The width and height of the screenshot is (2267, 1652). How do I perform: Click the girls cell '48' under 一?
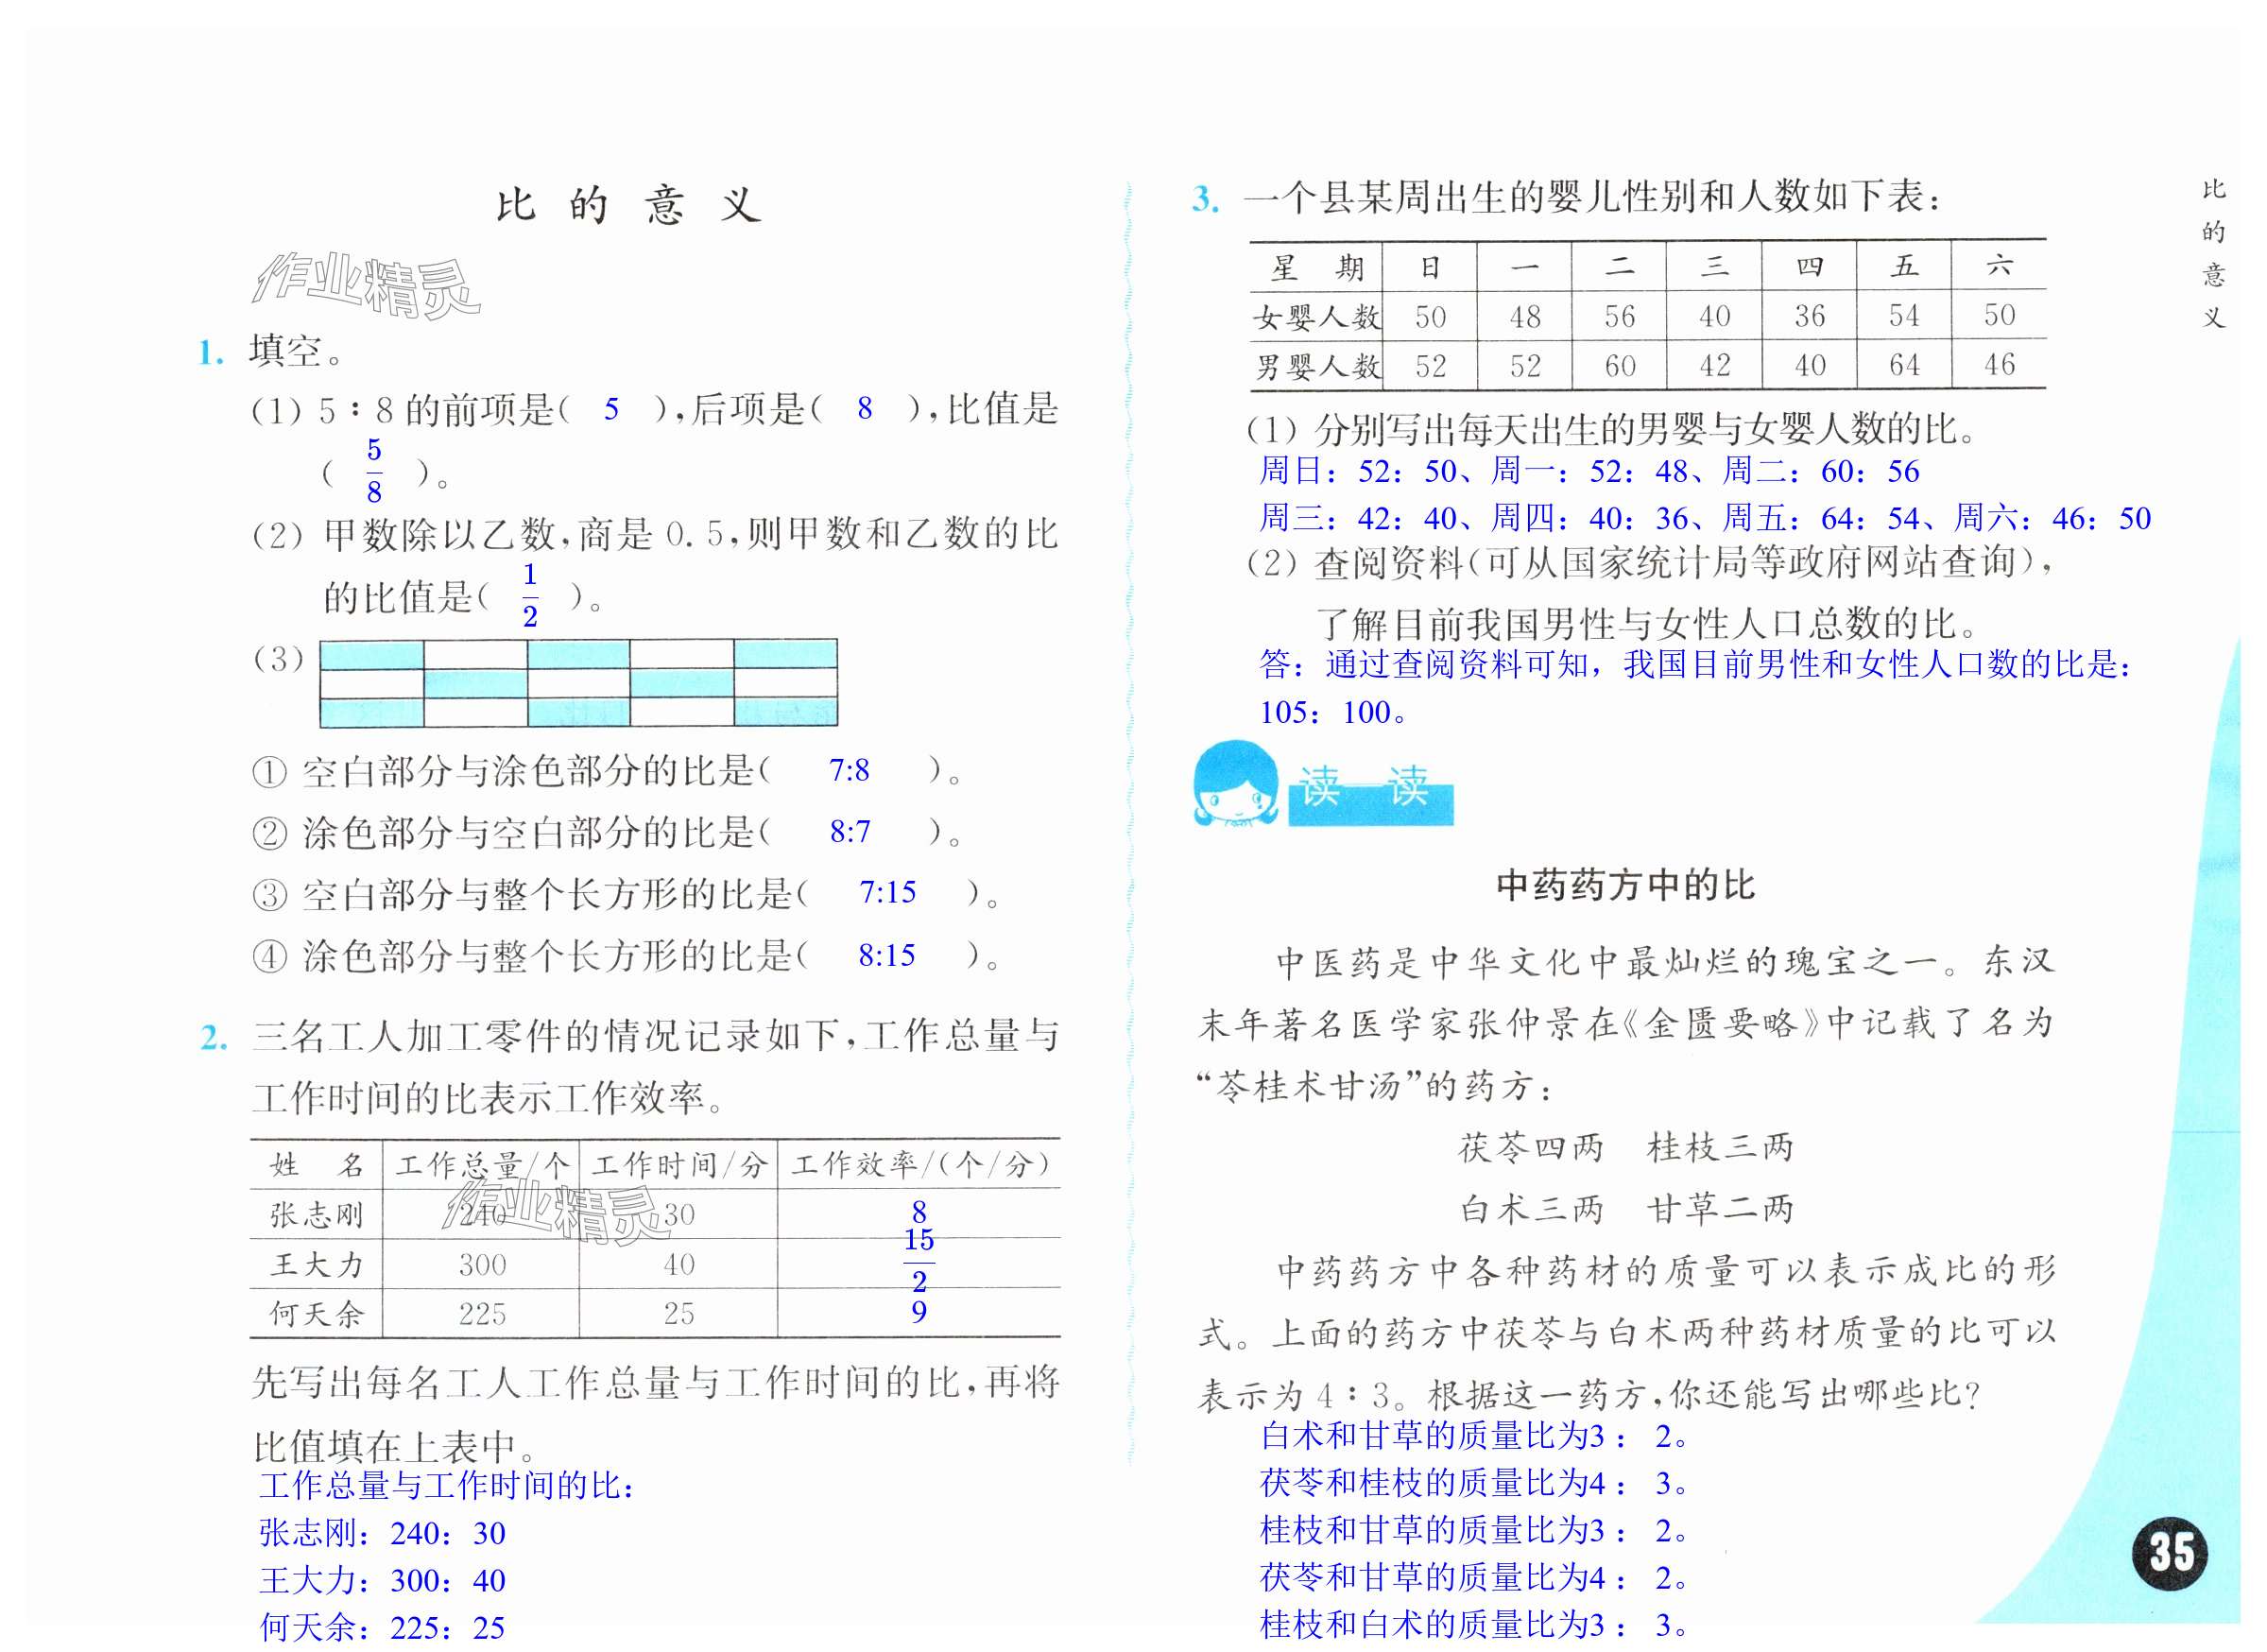(x=1525, y=318)
